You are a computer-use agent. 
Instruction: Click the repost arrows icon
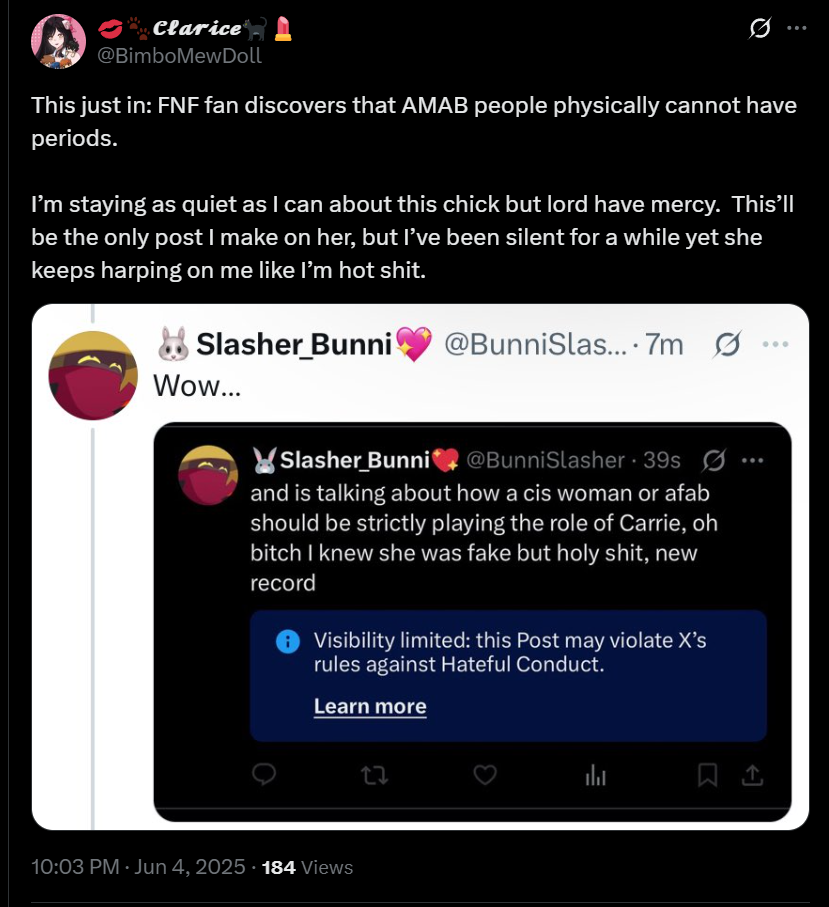[x=374, y=775]
